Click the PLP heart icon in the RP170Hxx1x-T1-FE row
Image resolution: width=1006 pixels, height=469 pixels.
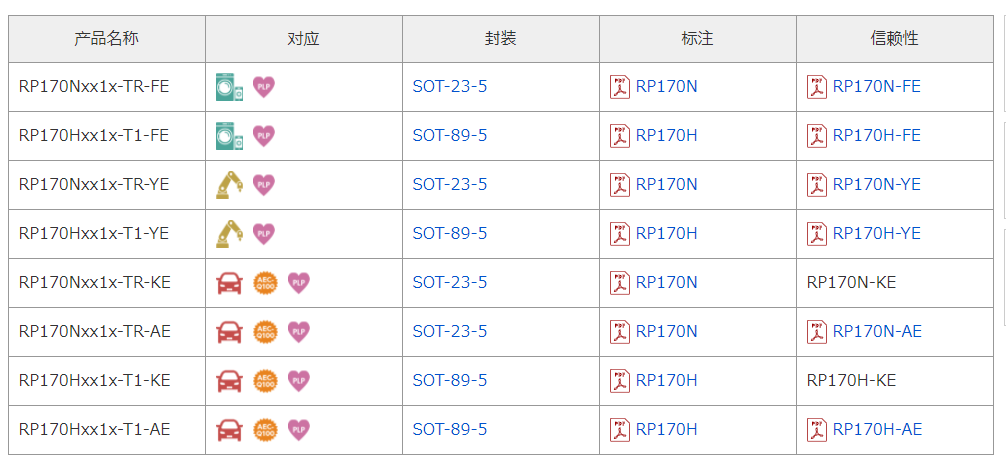(264, 135)
